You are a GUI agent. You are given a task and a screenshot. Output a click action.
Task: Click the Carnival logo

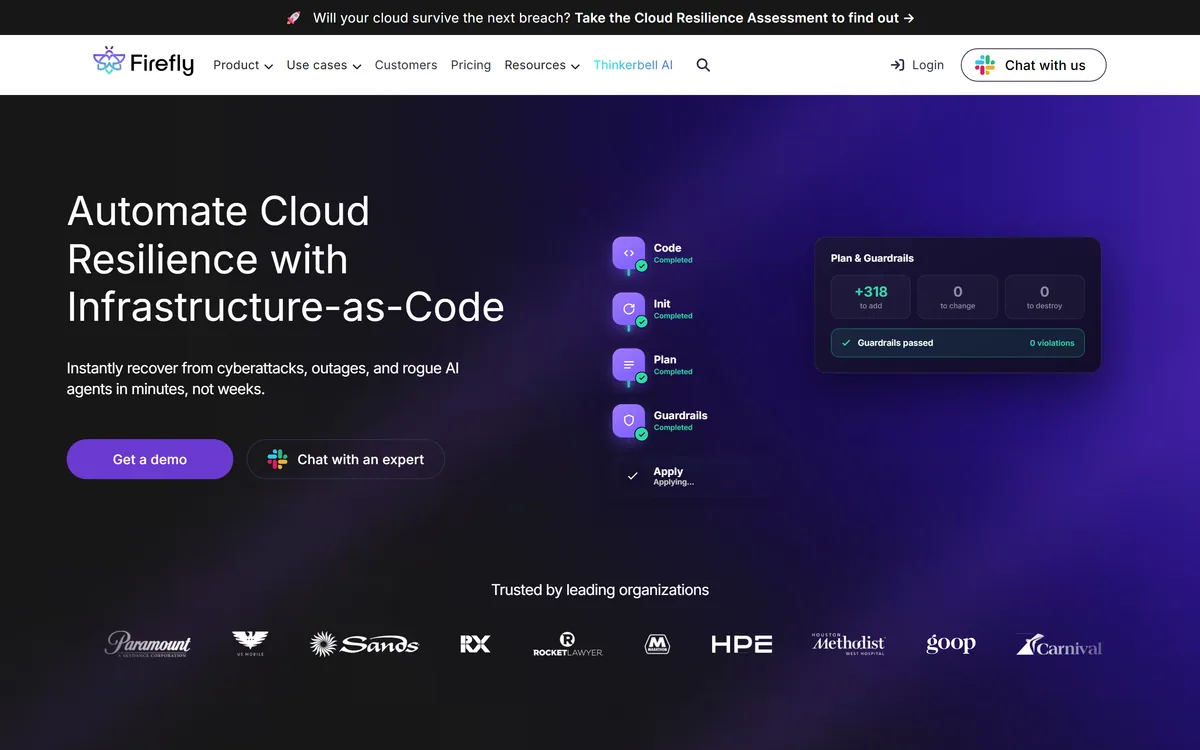(1059, 645)
